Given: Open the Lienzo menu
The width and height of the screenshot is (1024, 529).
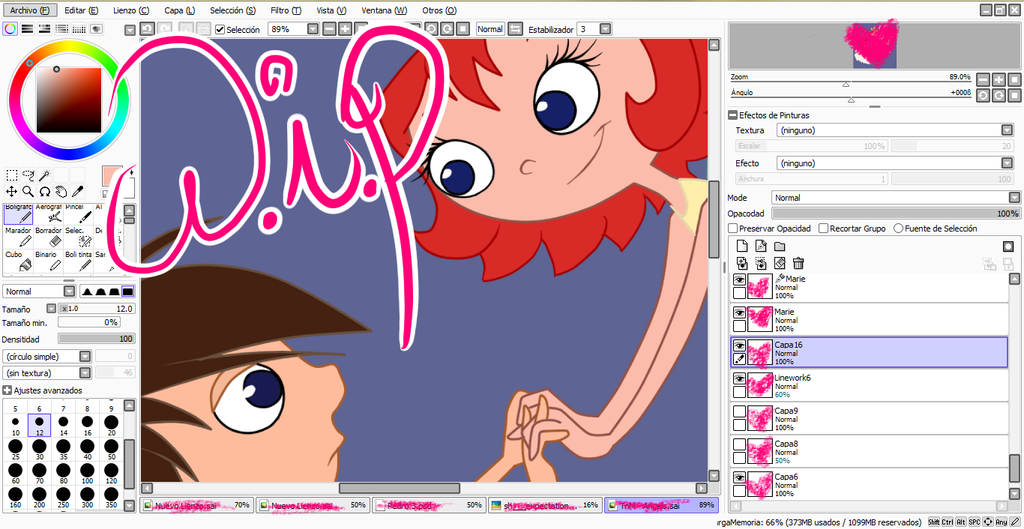Looking at the screenshot, I should click(x=131, y=10).
